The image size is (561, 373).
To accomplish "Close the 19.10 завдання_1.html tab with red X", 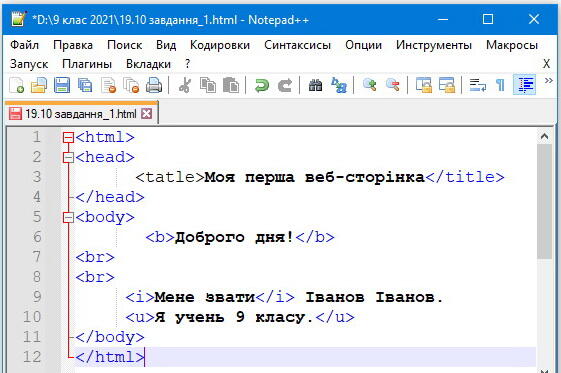I will (146, 114).
